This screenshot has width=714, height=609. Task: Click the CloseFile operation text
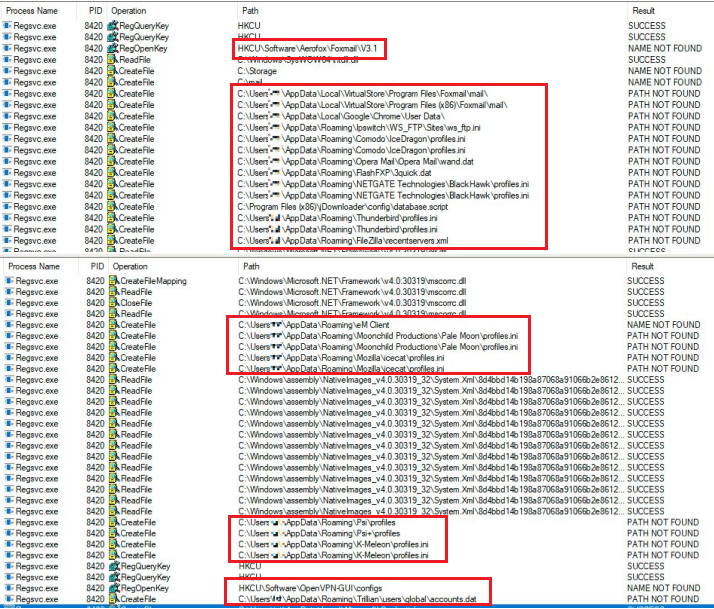(136, 303)
